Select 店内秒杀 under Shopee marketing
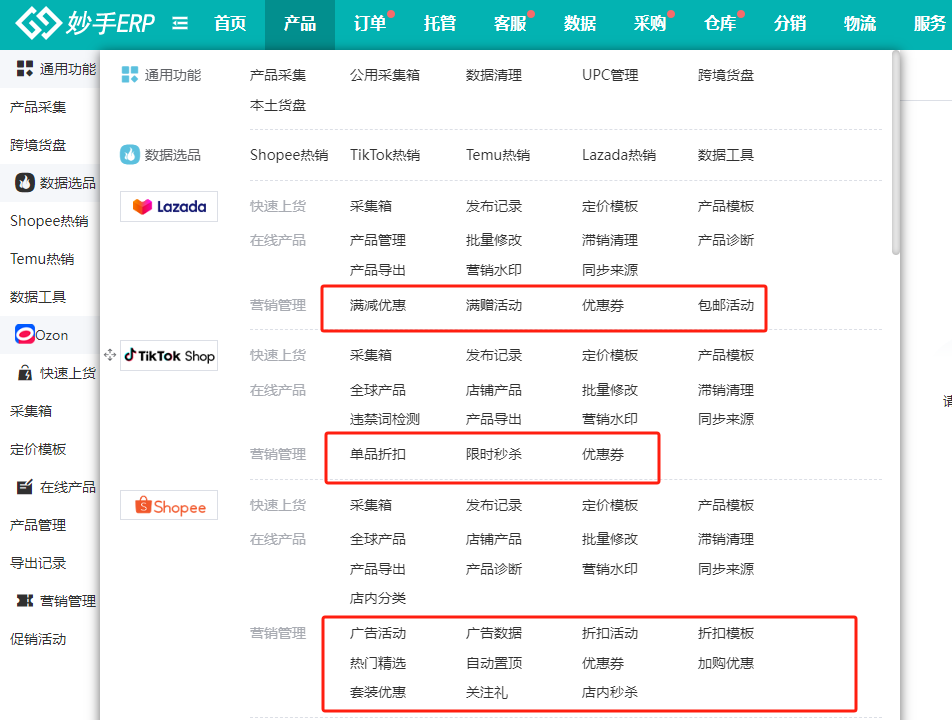The height and width of the screenshot is (720, 952). tap(610, 692)
